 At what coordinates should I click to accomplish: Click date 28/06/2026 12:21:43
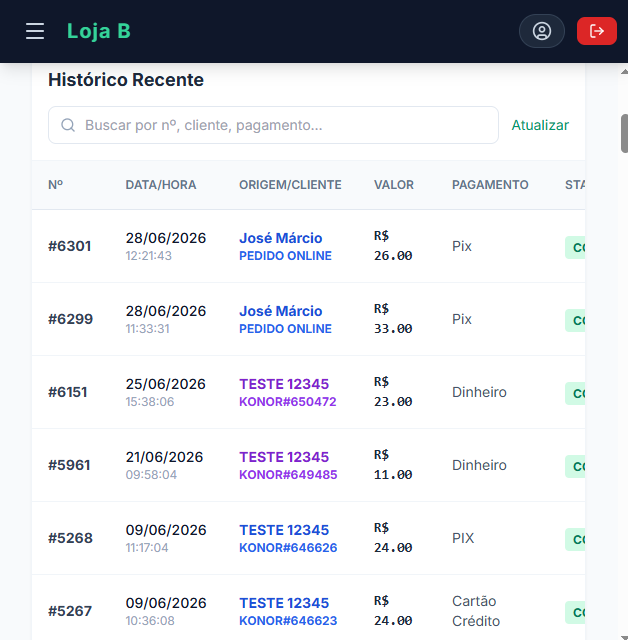166,246
